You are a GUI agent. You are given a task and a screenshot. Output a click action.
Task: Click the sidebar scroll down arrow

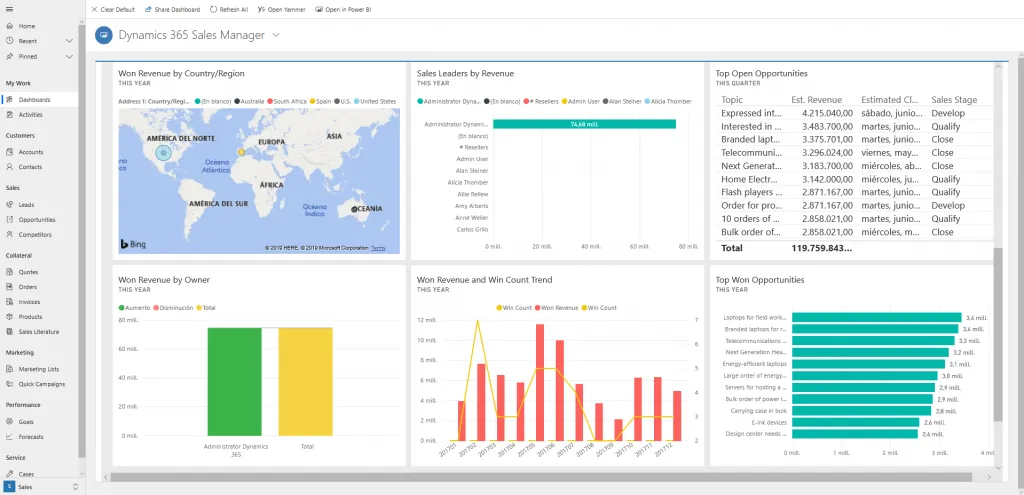(82, 474)
